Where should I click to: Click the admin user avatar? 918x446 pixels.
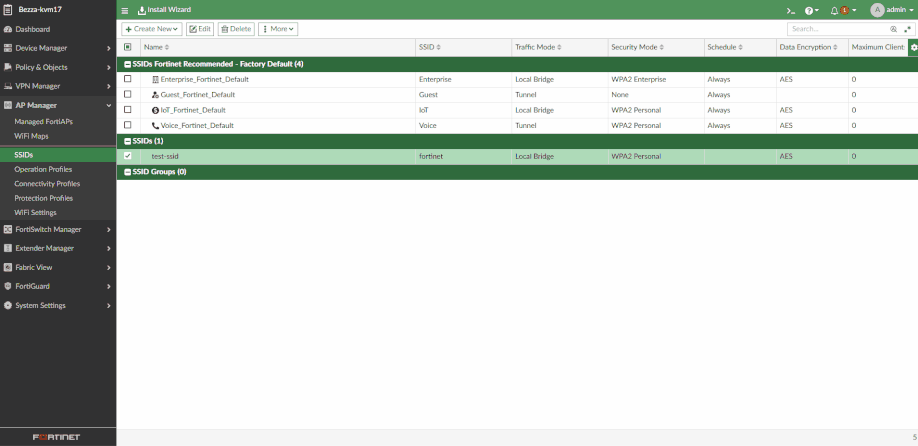(x=877, y=10)
